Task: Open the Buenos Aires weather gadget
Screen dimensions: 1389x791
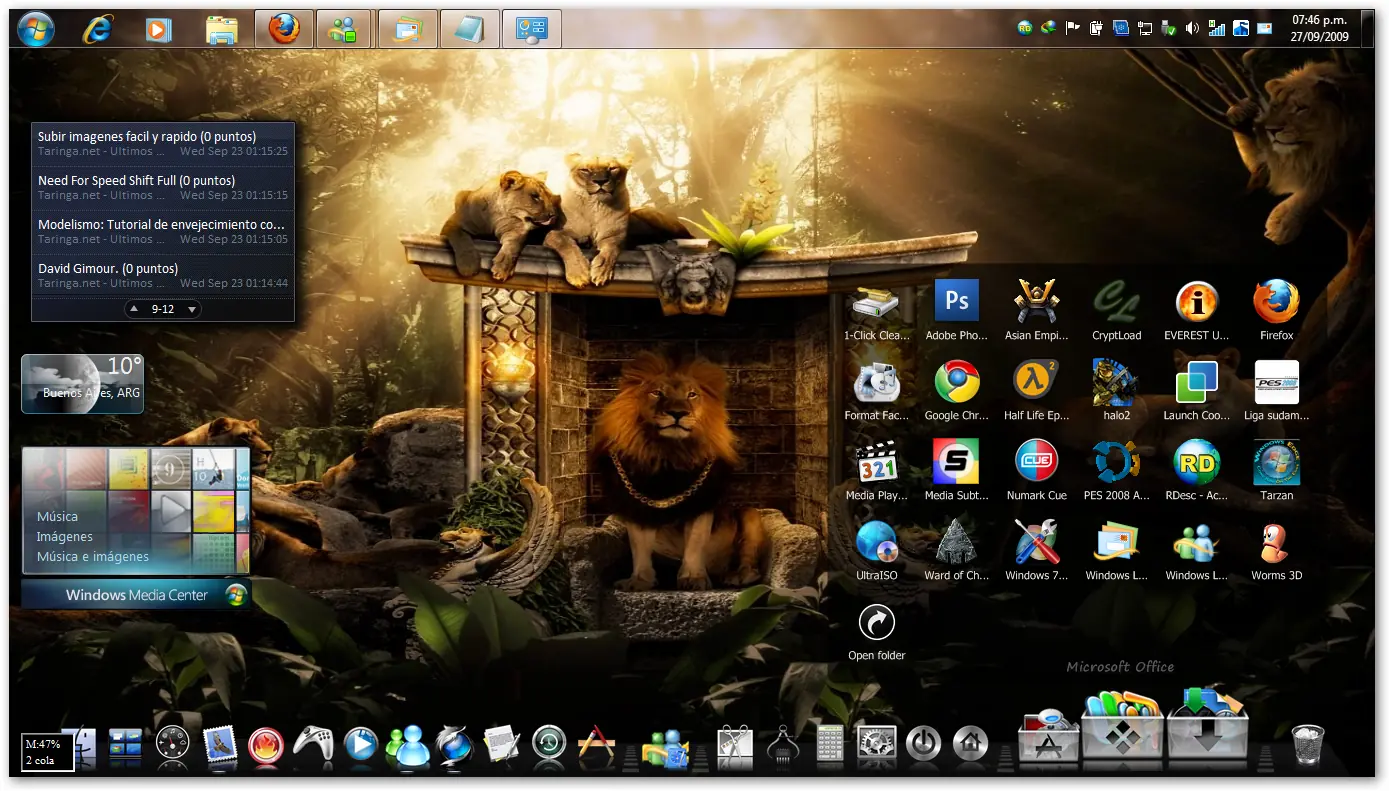Action: point(82,383)
